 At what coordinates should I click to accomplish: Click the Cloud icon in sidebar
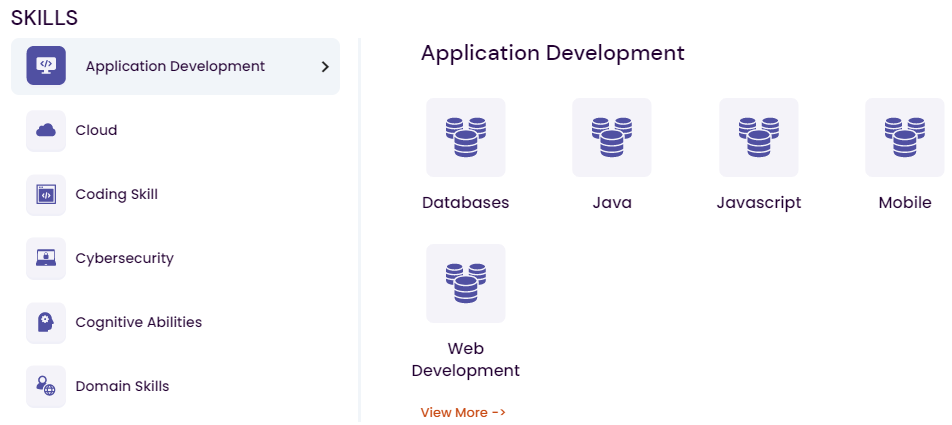pos(46,130)
